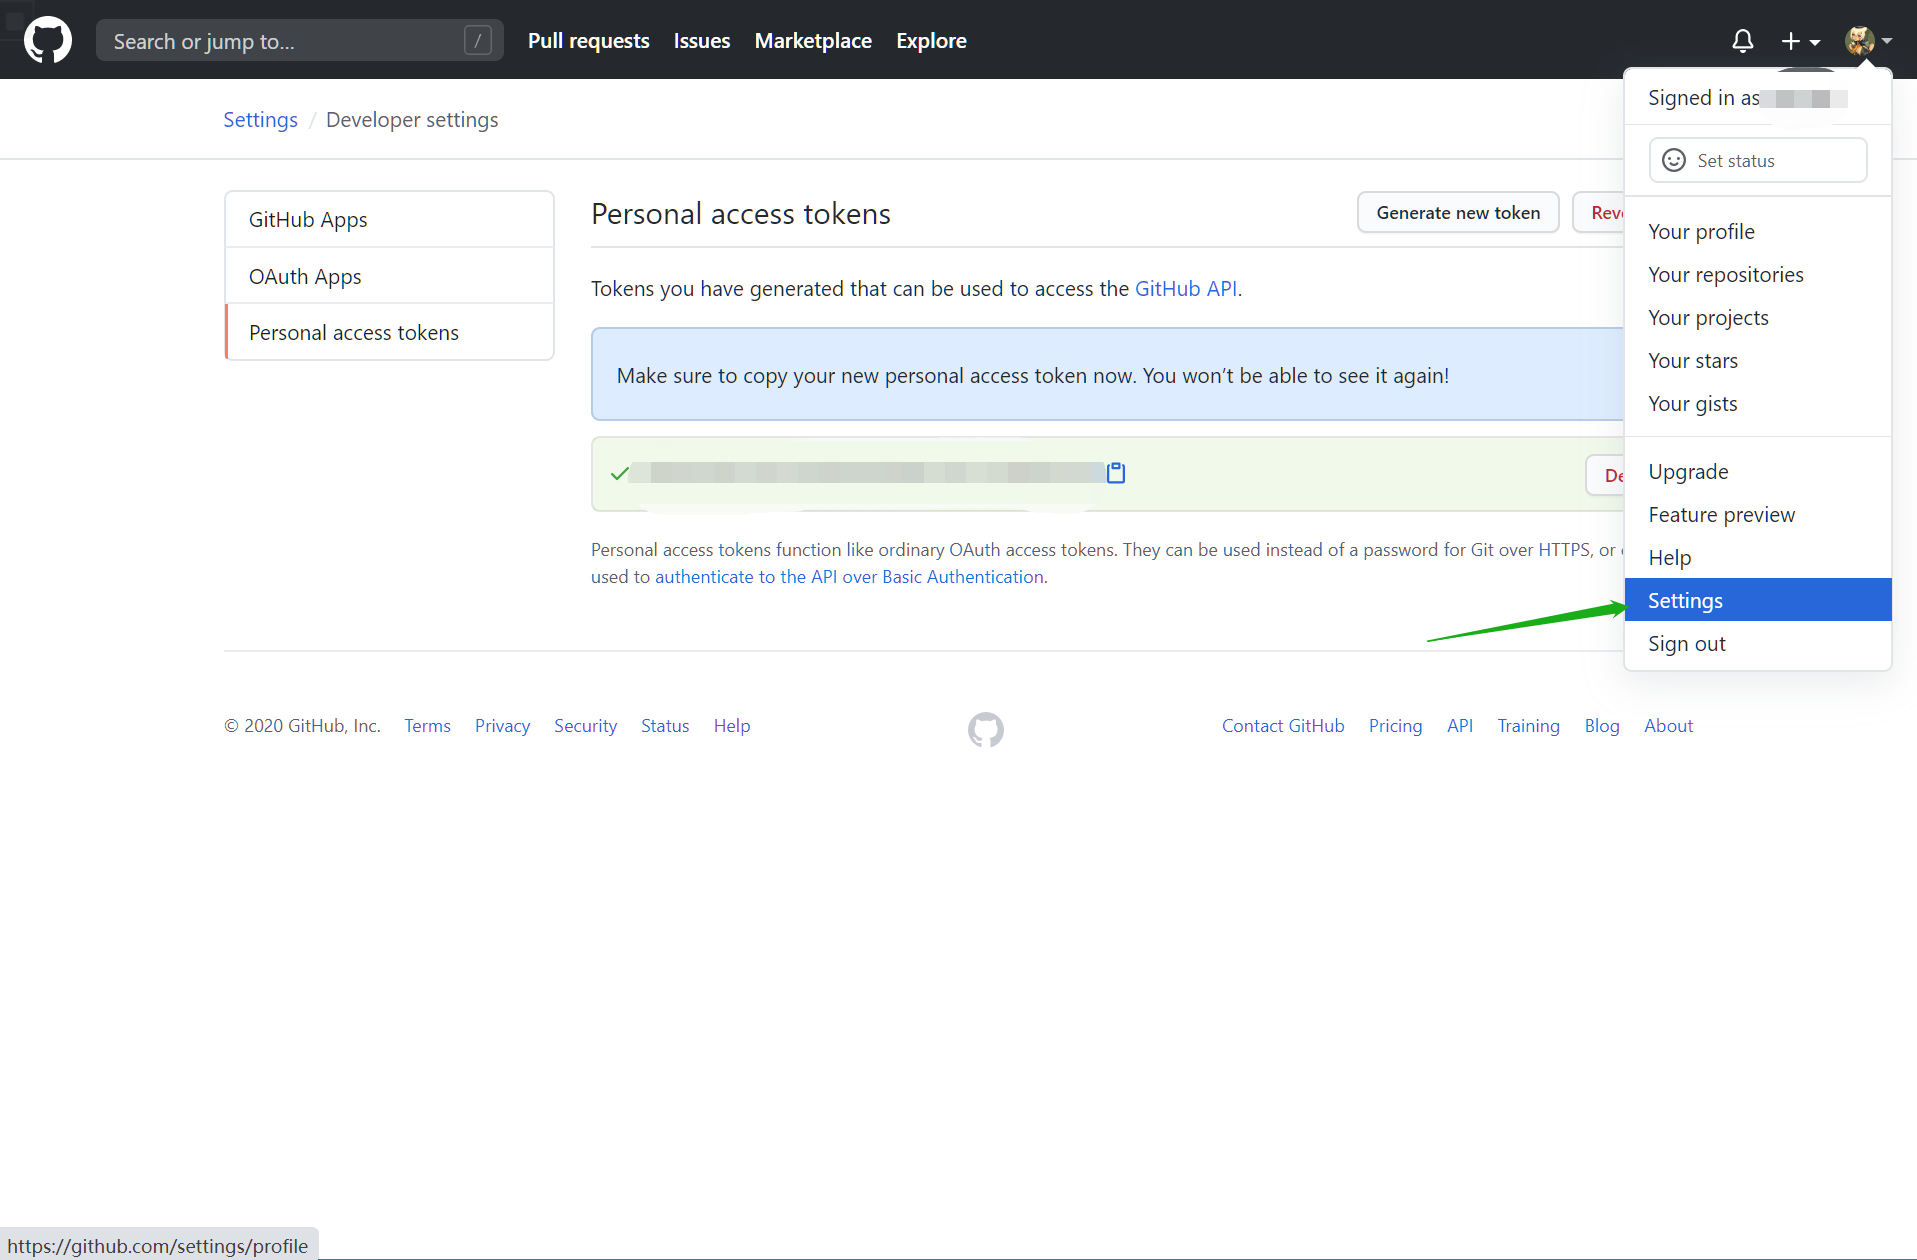The width and height of the screenshot is (1917, 1260).
Task: Choose Settings in user menu
Action: pos(1757,600)
